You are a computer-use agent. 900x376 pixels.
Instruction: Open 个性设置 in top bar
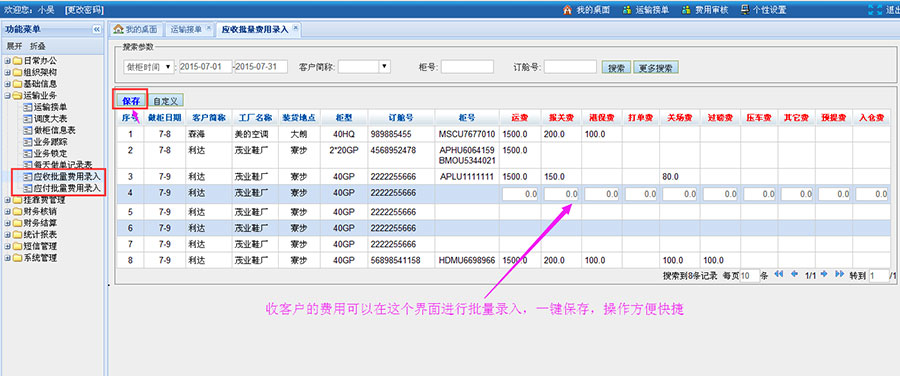(763, 10)
